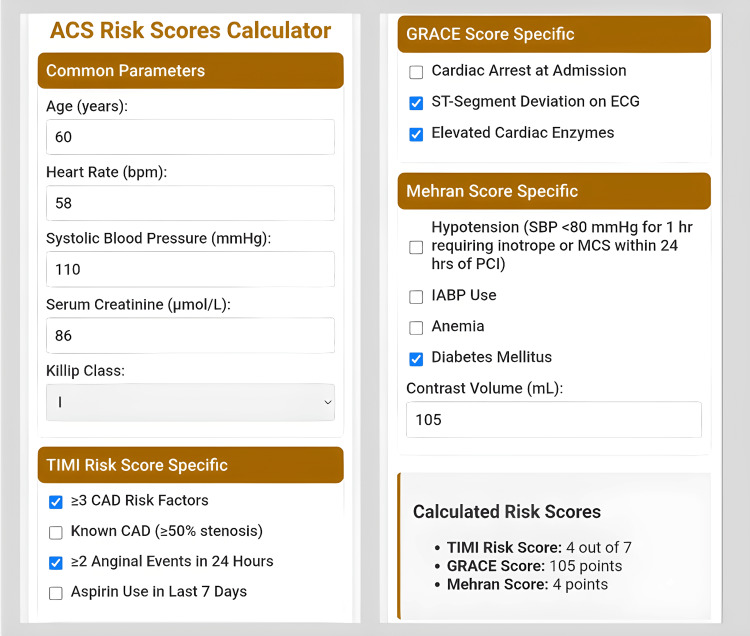
Task: Tick the IABP Use checkbox
Action: 416,297
